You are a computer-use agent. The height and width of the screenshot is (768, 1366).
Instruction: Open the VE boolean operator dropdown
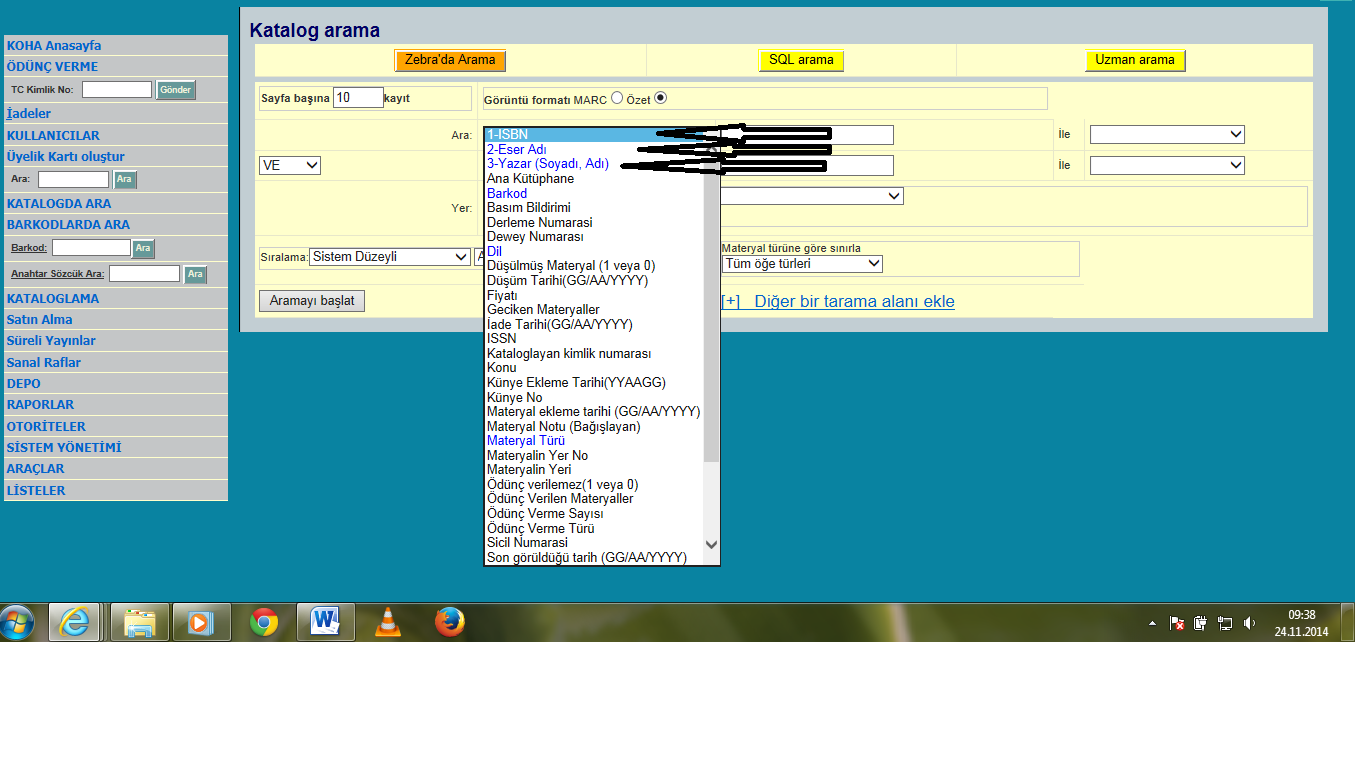(x=290, y=165)
